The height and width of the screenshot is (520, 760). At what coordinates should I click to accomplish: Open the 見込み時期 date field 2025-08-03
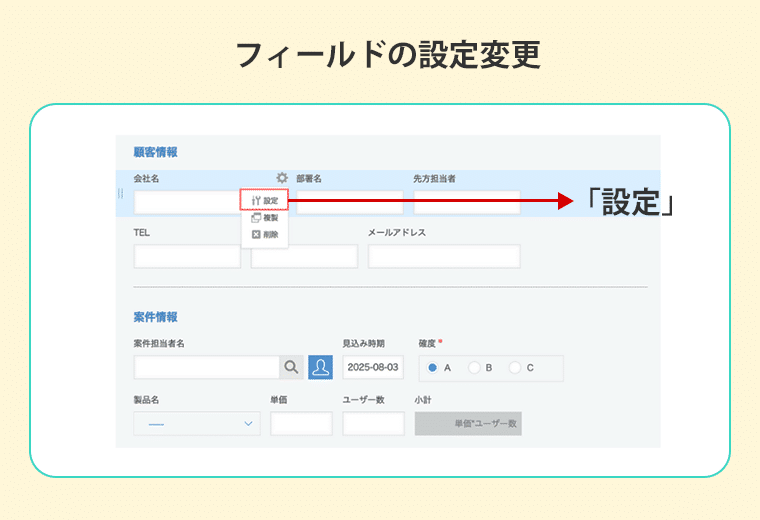pos(373,367)
